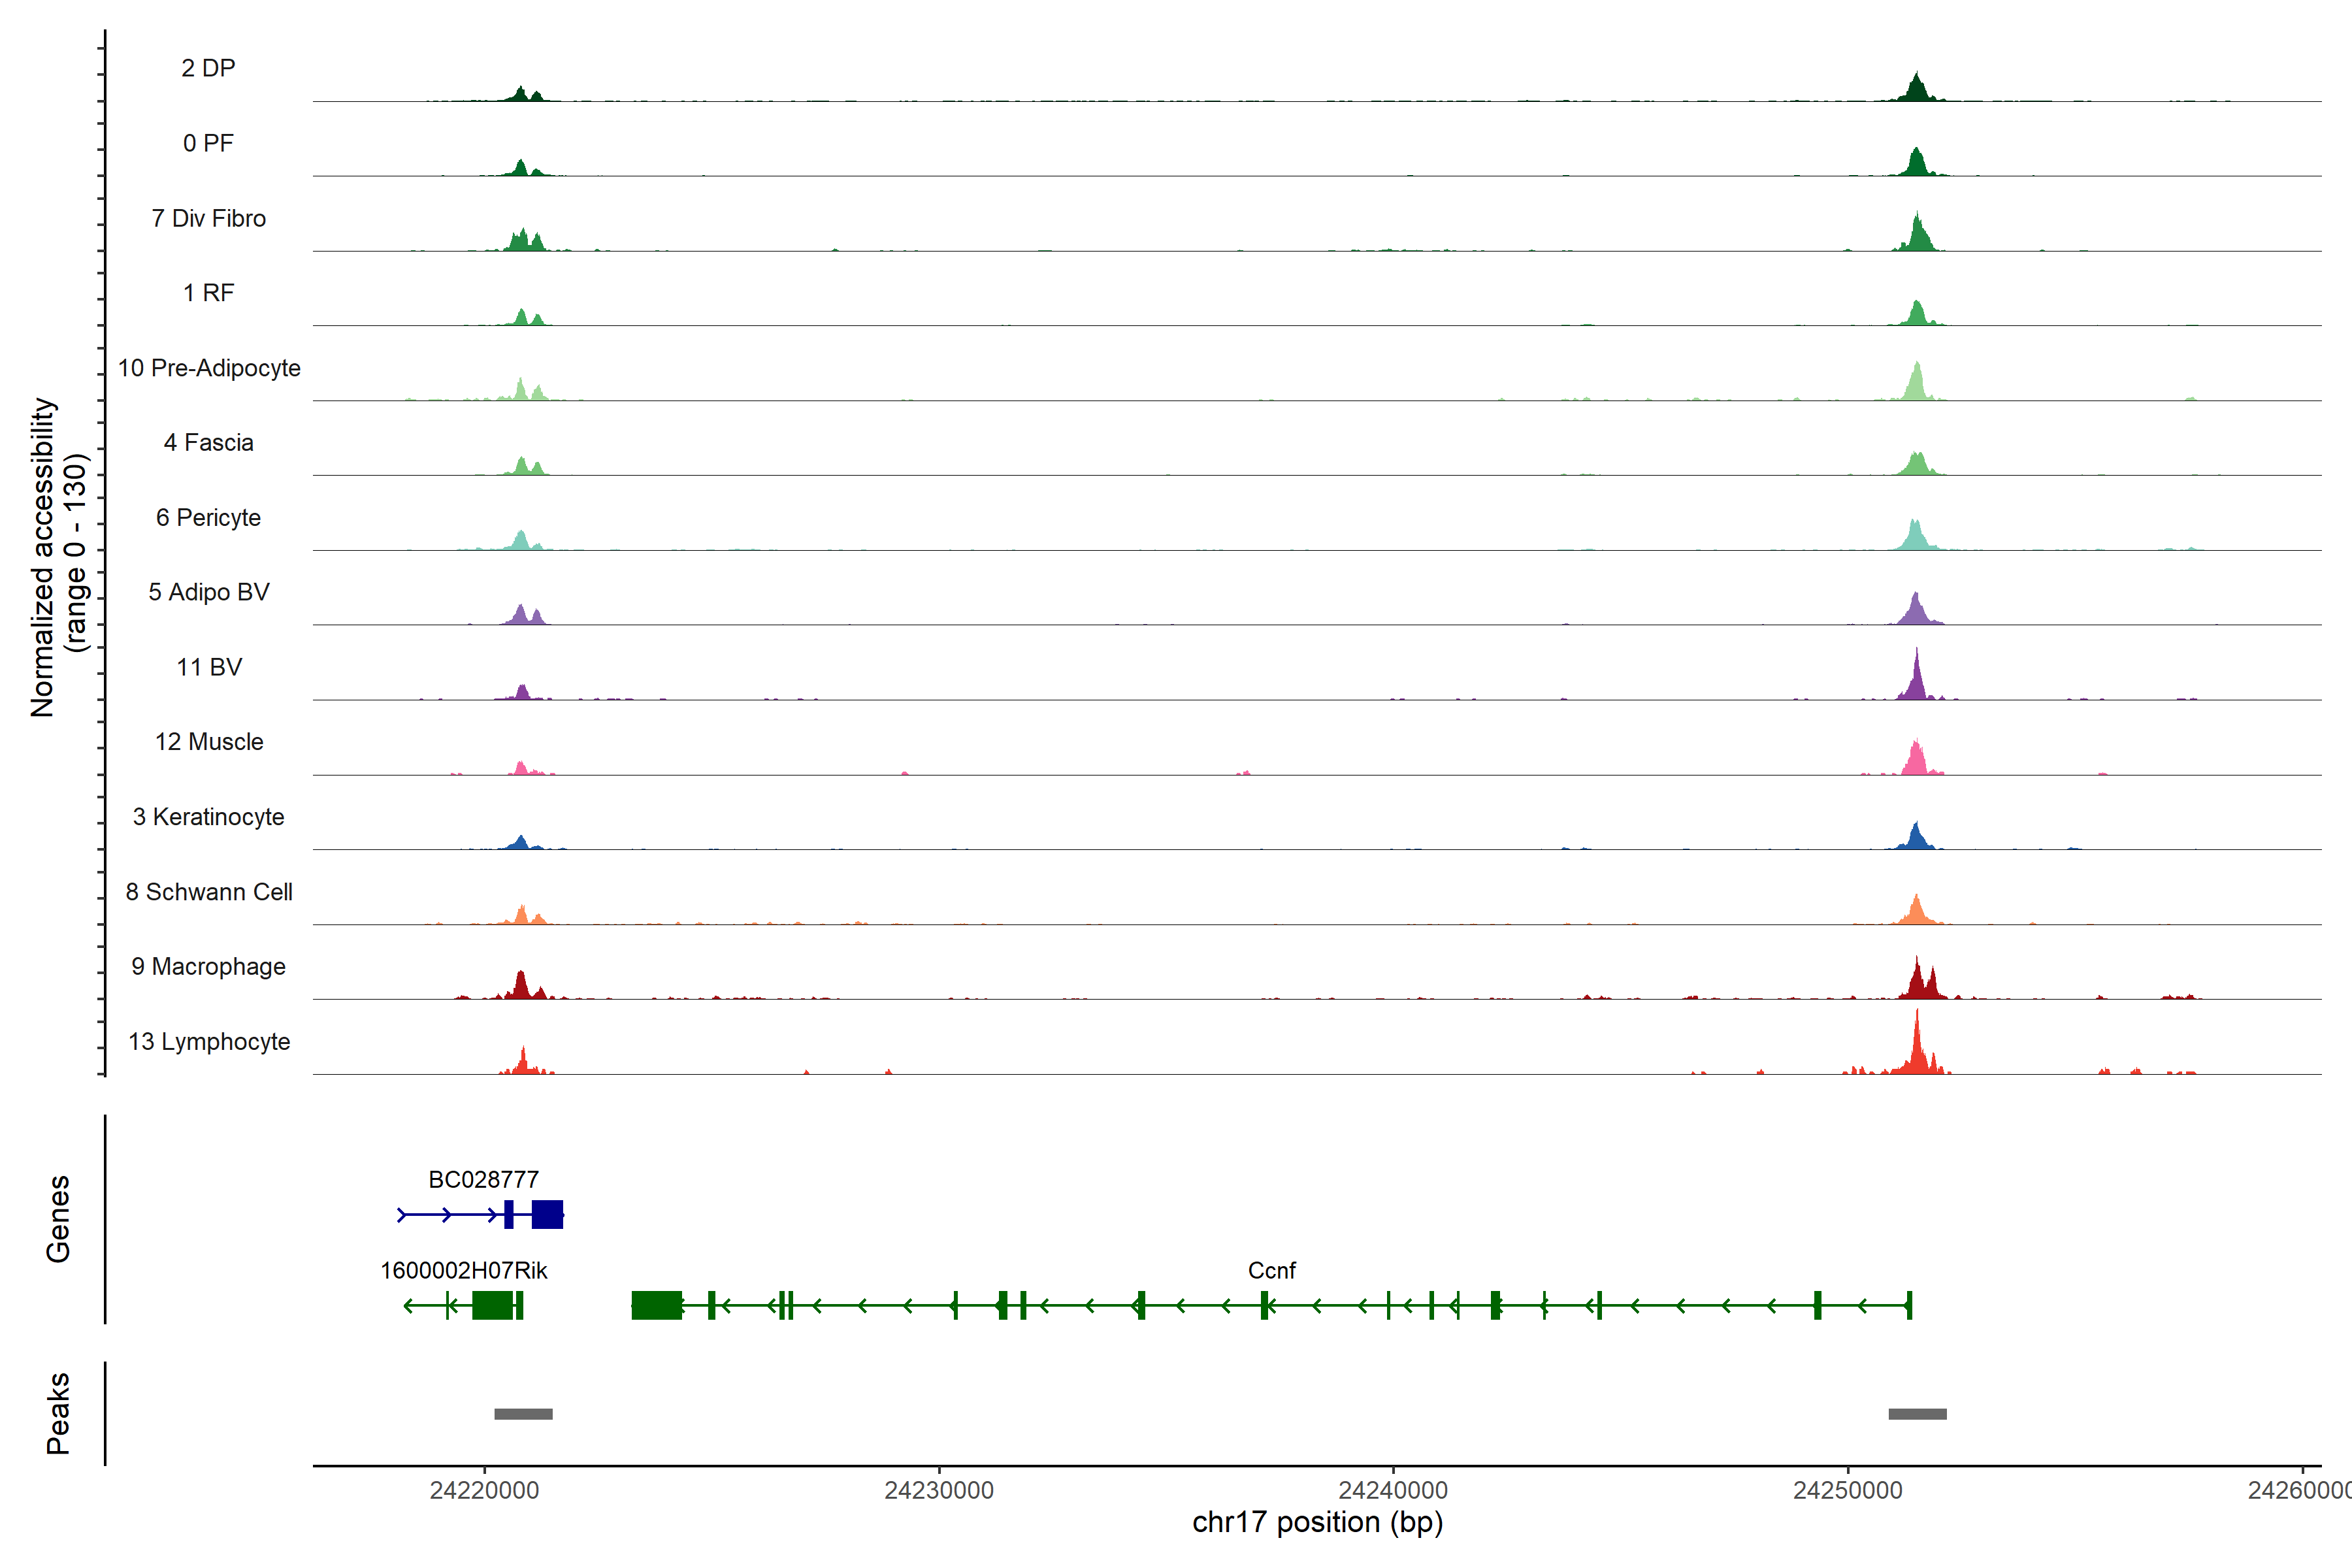Select the 1600002H07Rik gene name

463,1270
